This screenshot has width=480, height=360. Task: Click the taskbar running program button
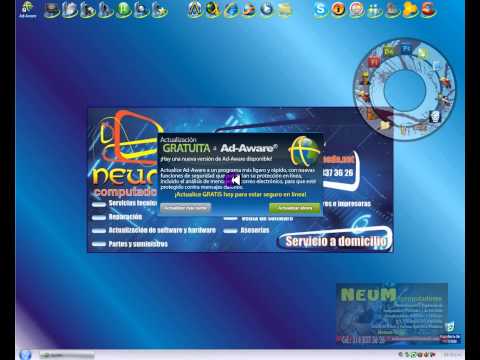(x=67, y=355)
